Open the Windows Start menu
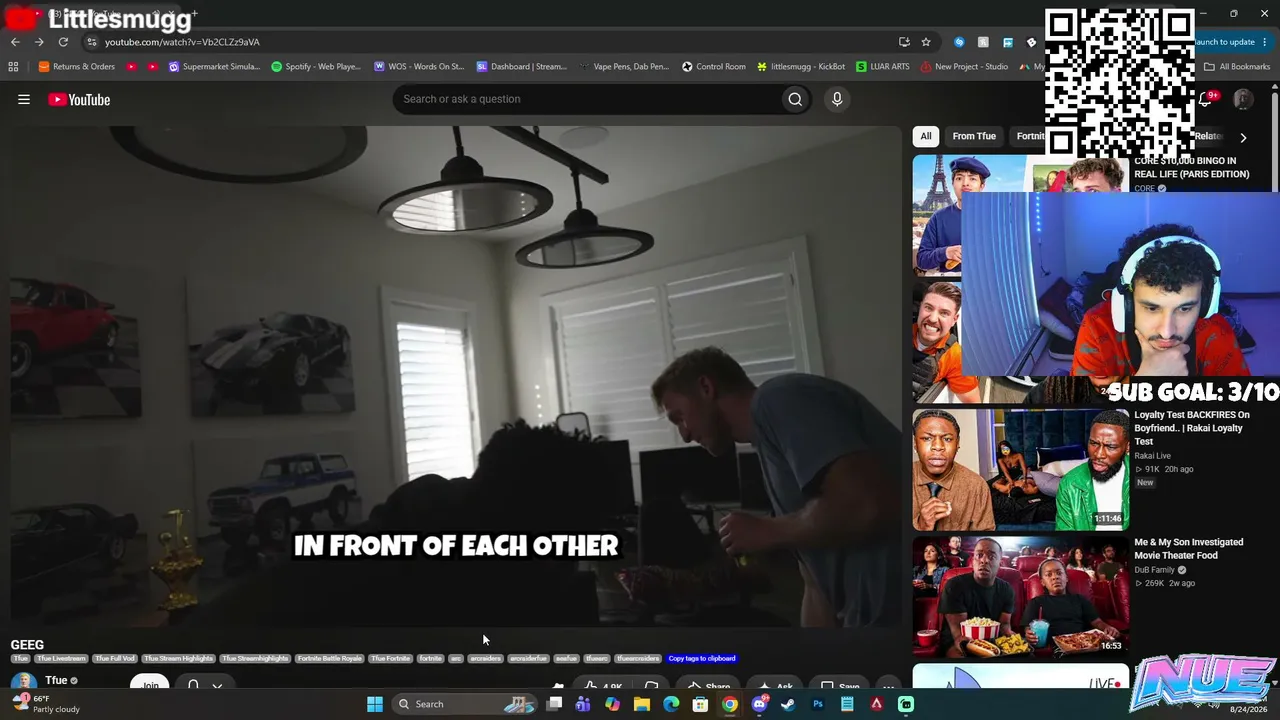 click(x=375, y=704)
